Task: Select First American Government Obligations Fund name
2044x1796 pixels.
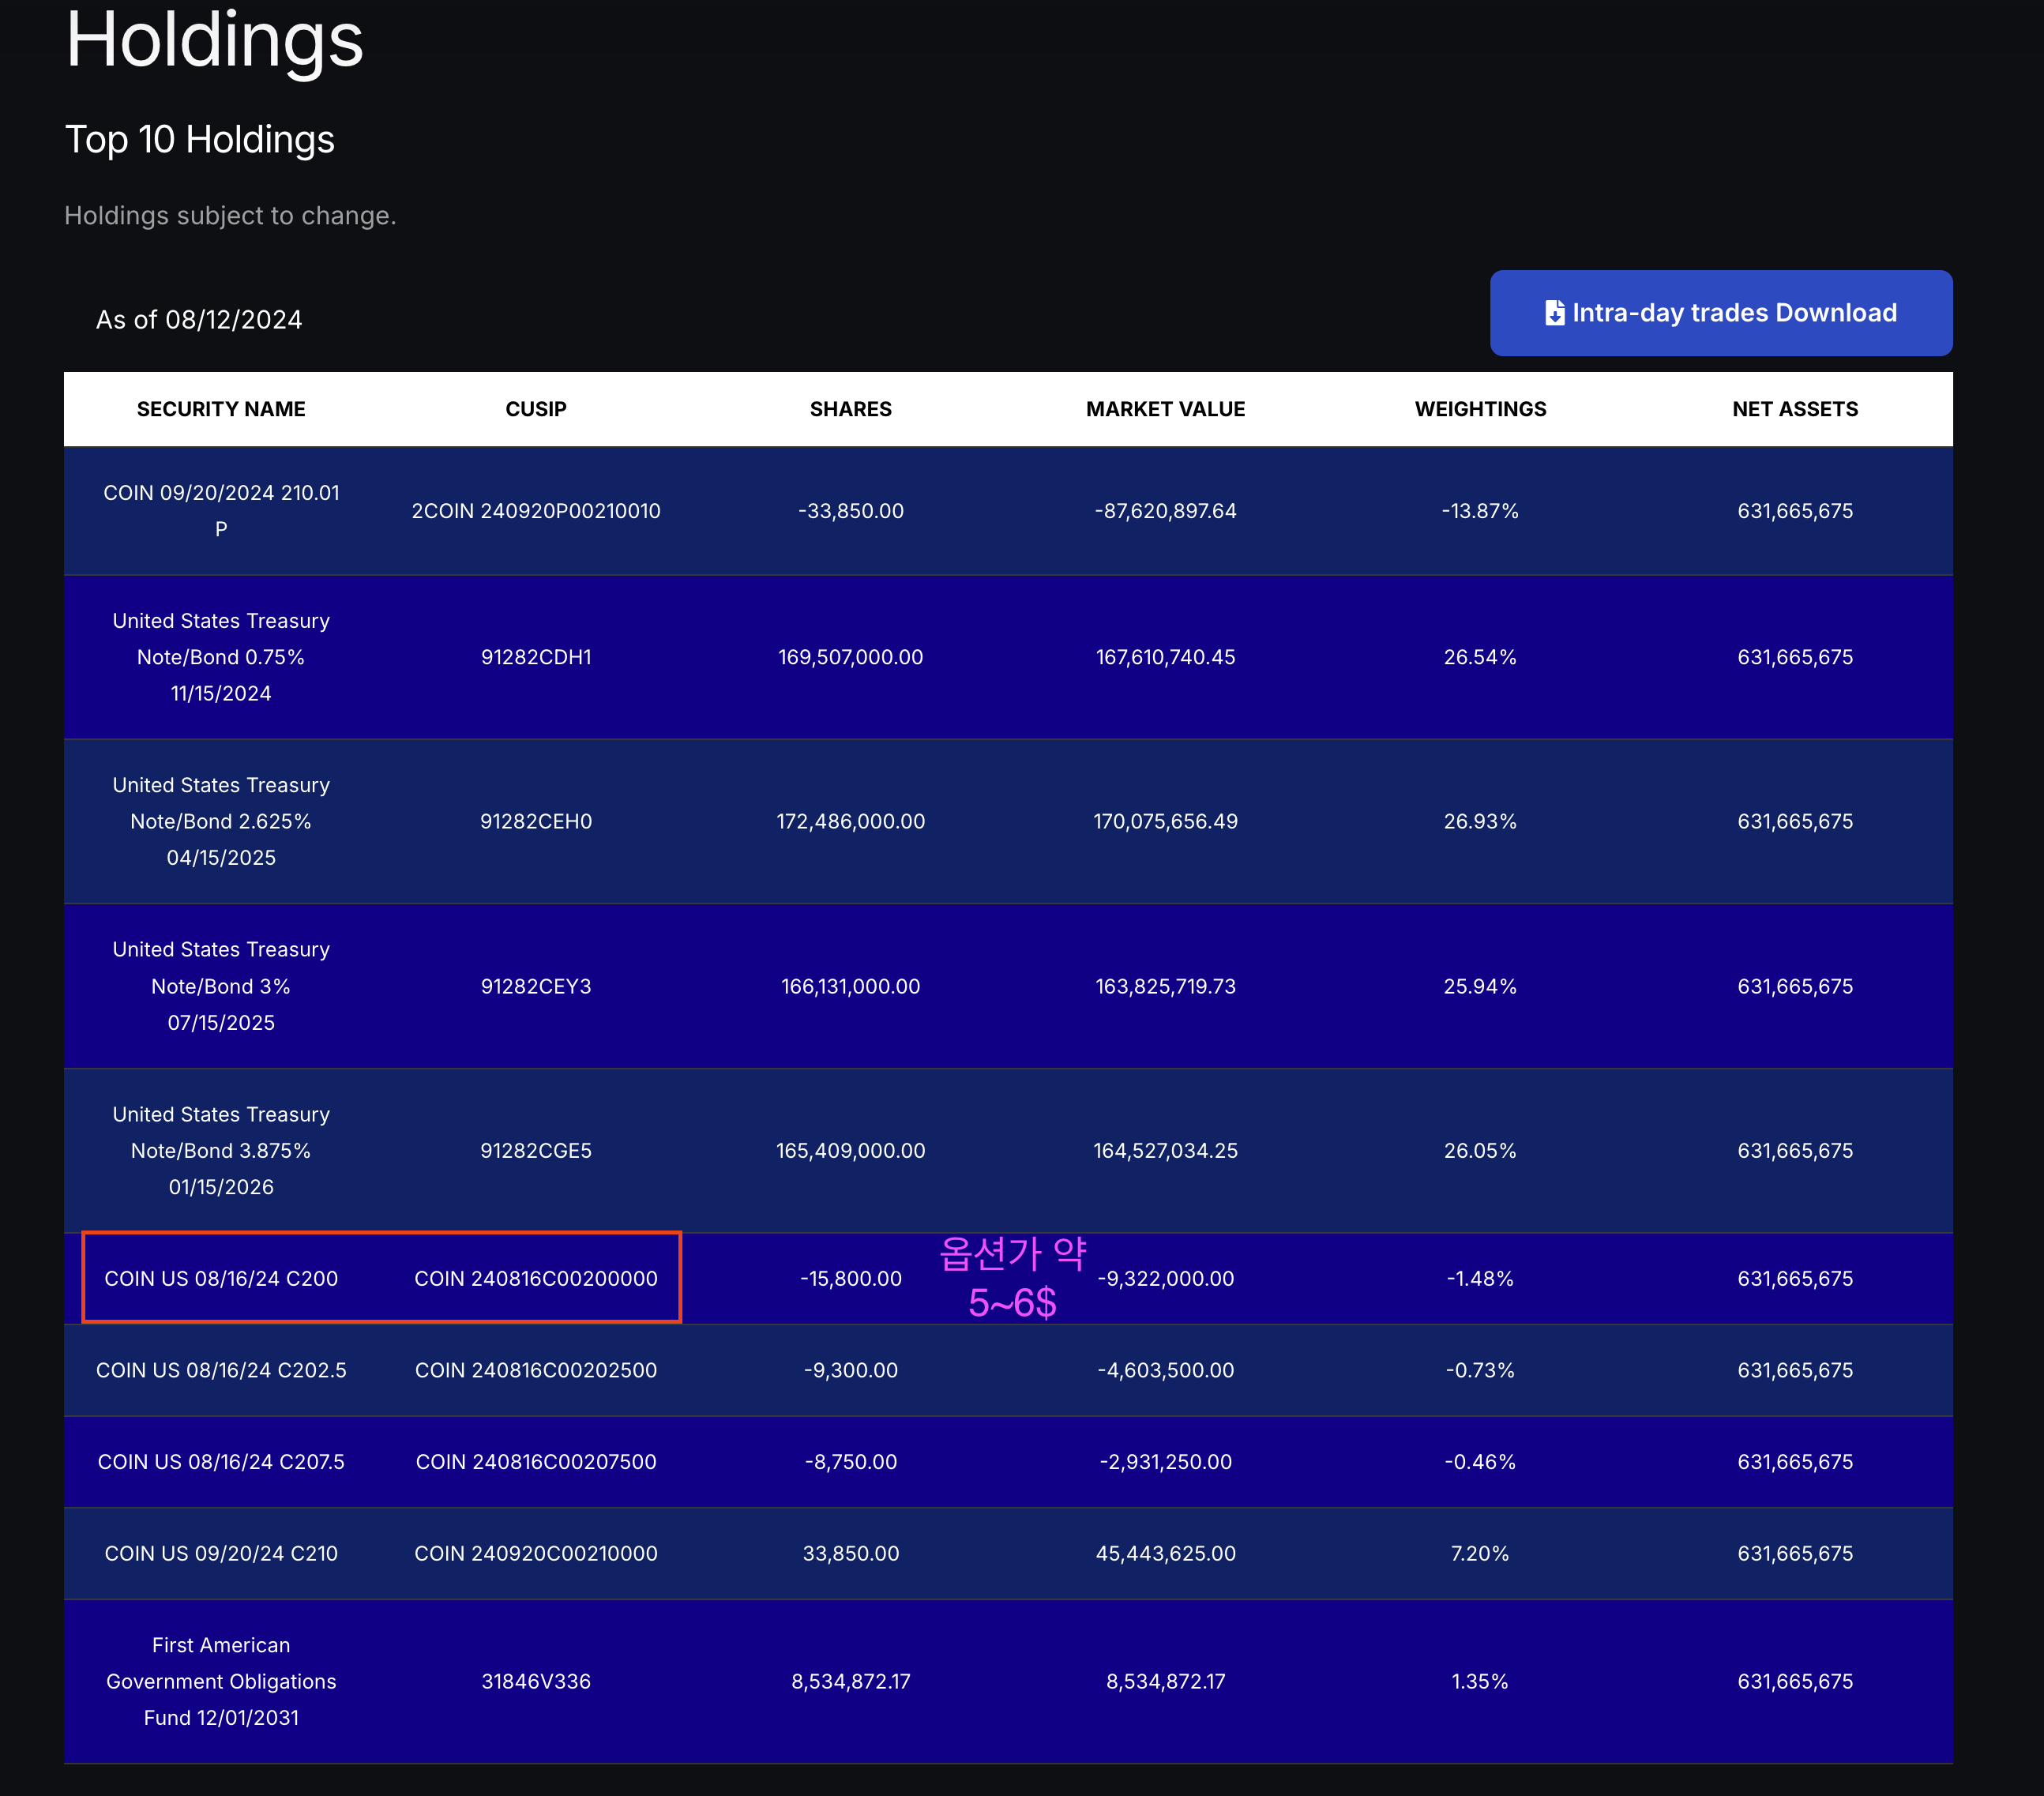Action: [221, 1681]
